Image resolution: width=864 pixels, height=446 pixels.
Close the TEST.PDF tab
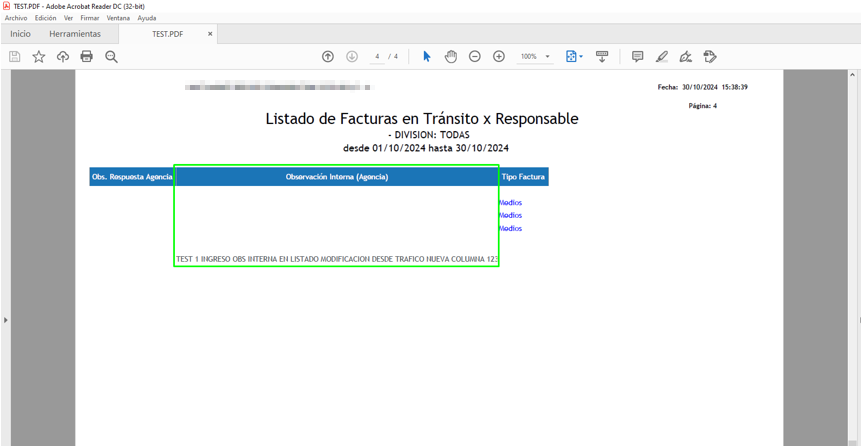click(x=210, y=34)
